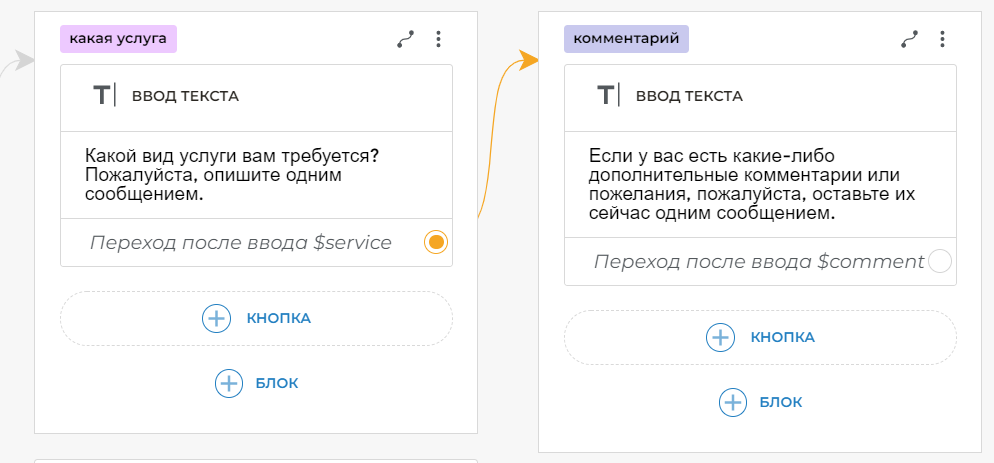Click the text input 'T' icon in 'комментарий'
Image resolution: width=994 pixels, height=463 pixels.
pos(607,96)
